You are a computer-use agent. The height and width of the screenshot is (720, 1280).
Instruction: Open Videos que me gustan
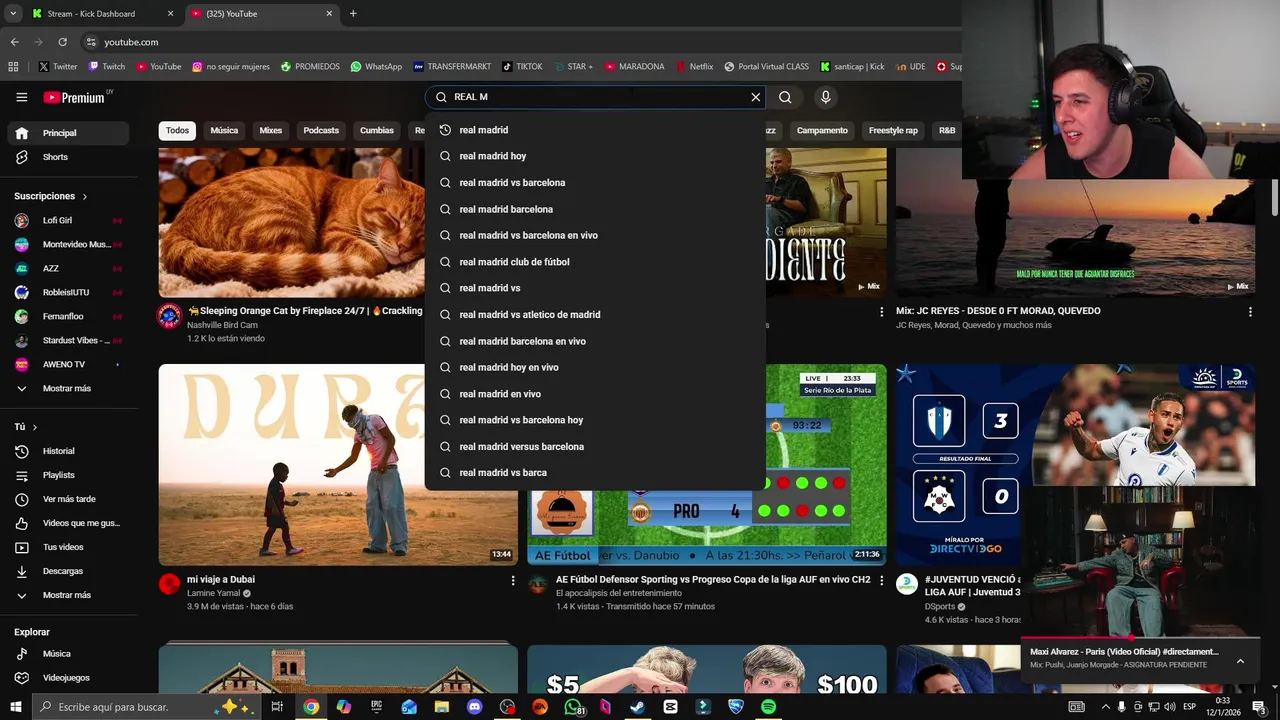click(x=68, y=523)
